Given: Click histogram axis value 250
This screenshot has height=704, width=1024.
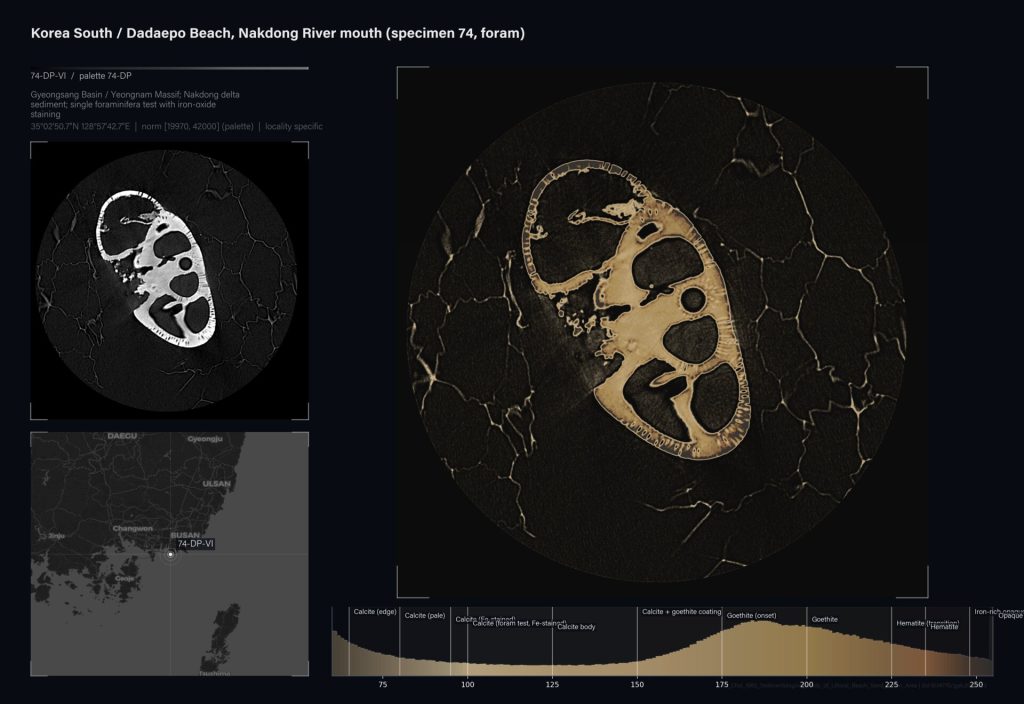Looking at the screenshot, I should coord(976,684).
